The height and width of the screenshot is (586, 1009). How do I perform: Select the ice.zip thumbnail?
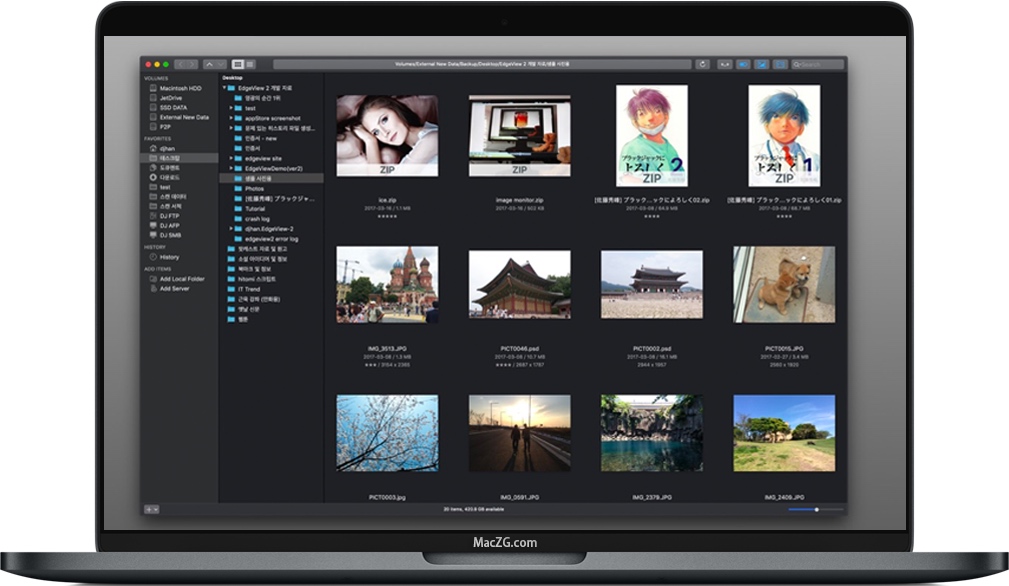[x=387, y=136]
